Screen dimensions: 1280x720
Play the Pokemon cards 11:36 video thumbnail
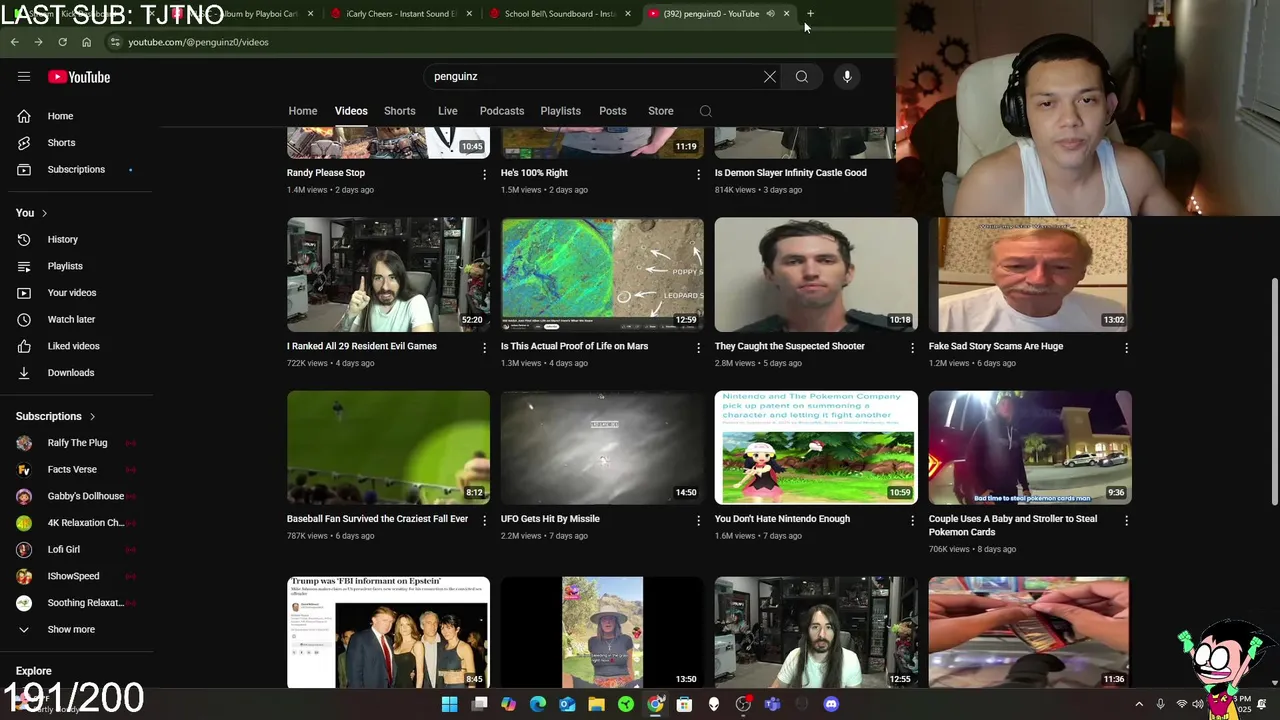[1030, 632]
